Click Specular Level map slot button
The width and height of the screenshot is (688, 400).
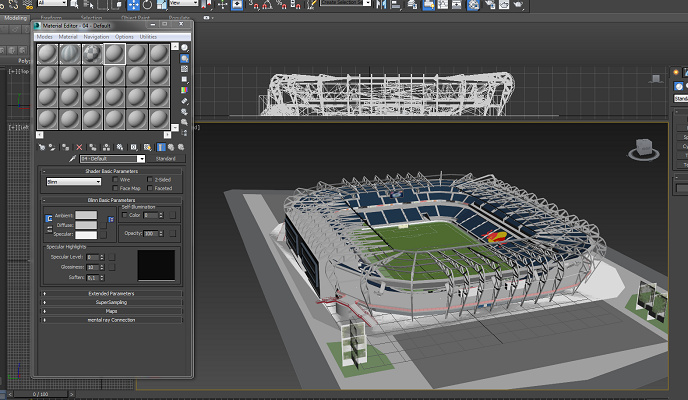pyautogui.click(x=112, y=257)
